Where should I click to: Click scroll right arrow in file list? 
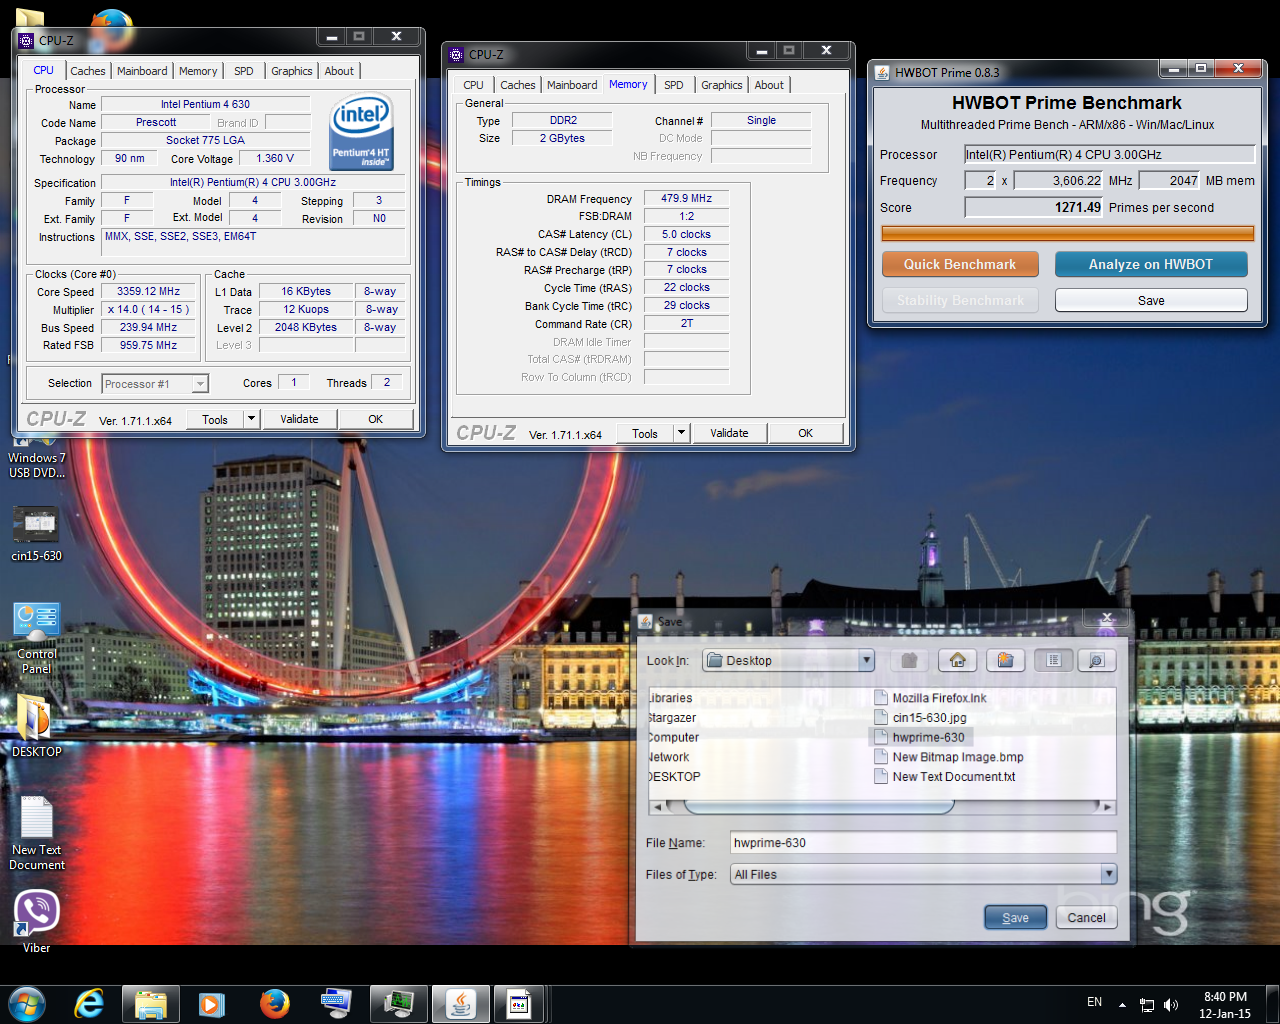pos(1108,806)
